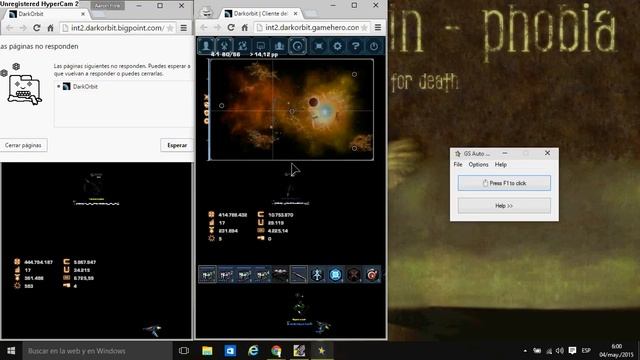The height and width of the screenshot is (360, 640).
Task: Open File menu in GS Auto window
Action: pyautogui.click(x=458, y=164)
